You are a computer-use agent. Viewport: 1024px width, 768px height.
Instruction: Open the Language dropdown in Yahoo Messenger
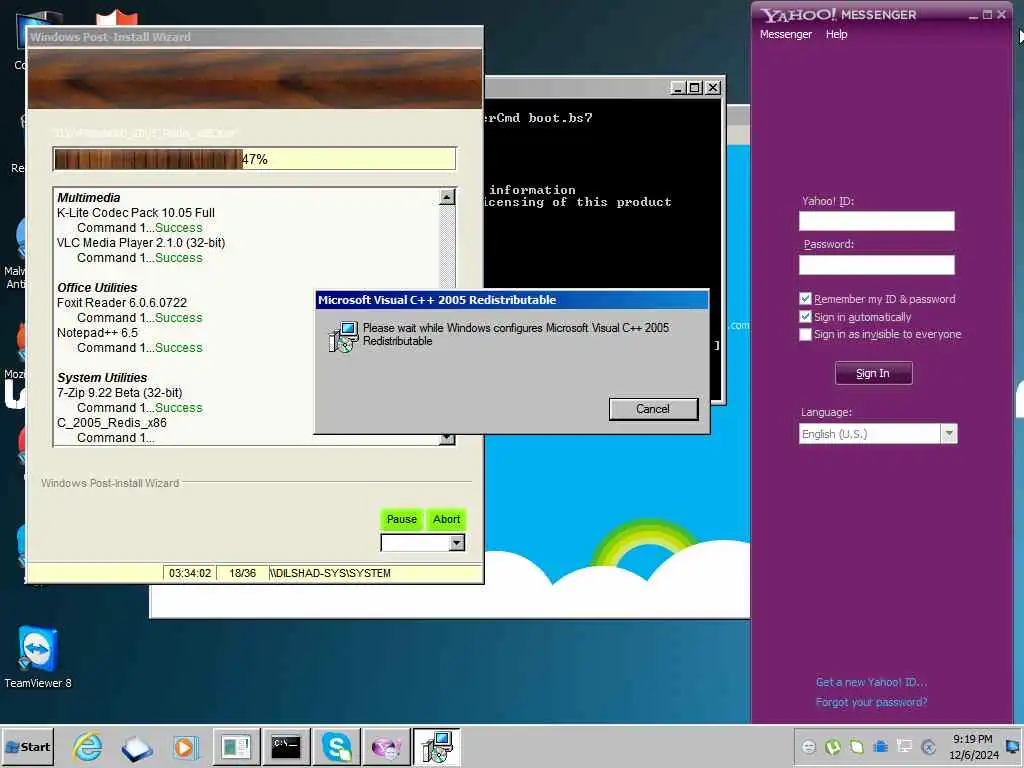tap(949, 434)
